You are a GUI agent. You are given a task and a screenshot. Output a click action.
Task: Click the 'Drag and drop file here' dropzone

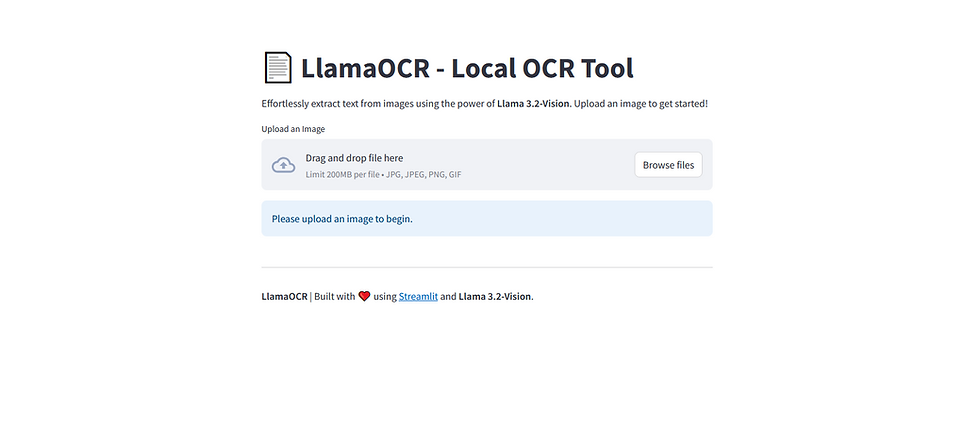(487, 164)
